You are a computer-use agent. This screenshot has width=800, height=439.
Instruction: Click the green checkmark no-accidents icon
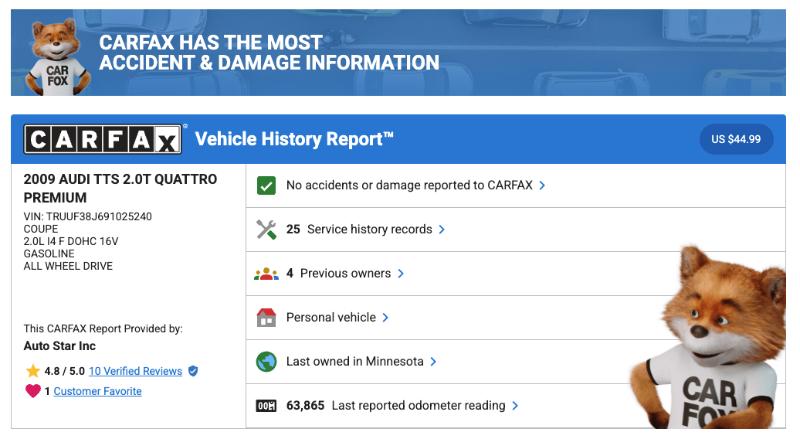[x=266, y=185]
